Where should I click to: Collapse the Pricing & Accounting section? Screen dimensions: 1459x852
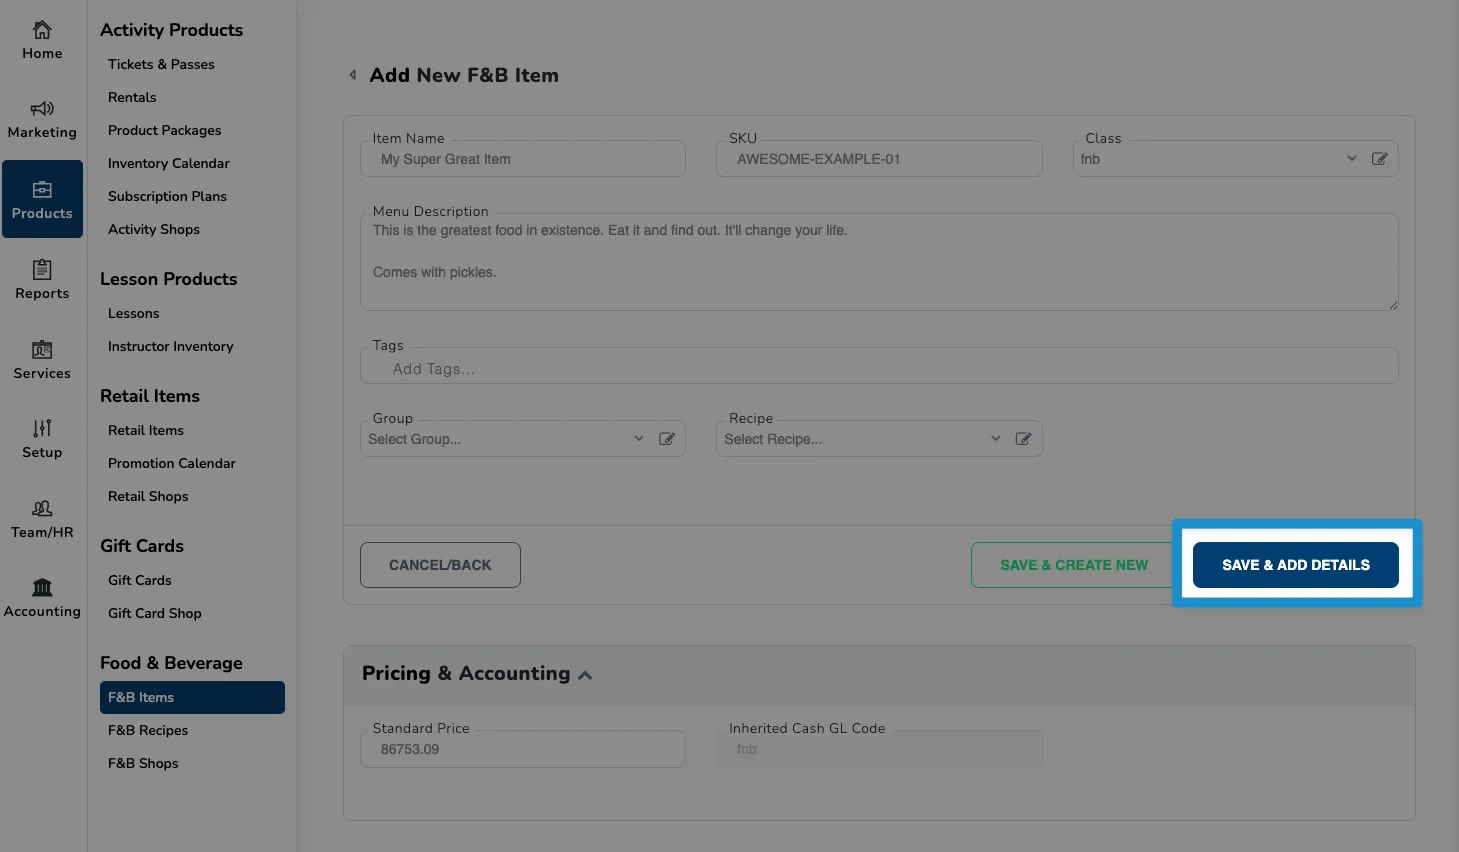(x=585, y=675)
